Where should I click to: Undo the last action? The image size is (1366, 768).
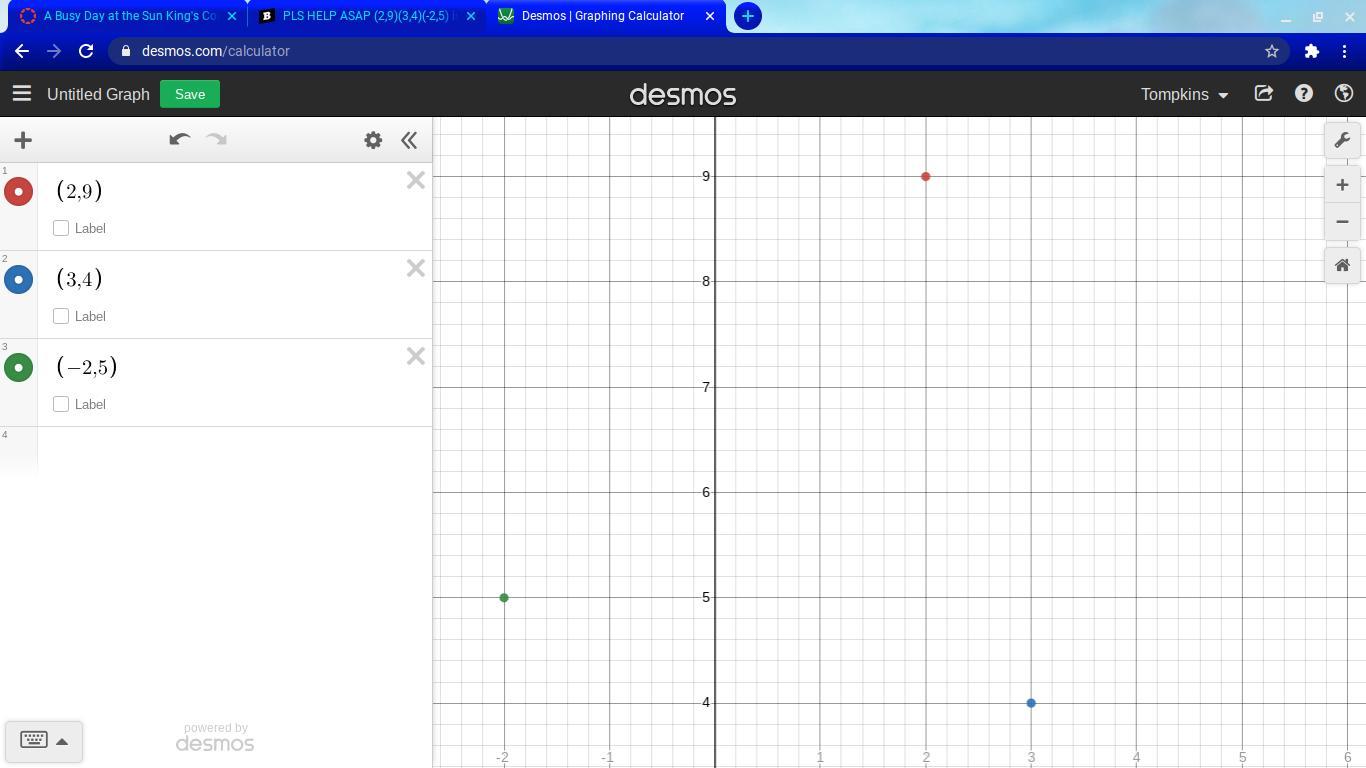(180, 140)
